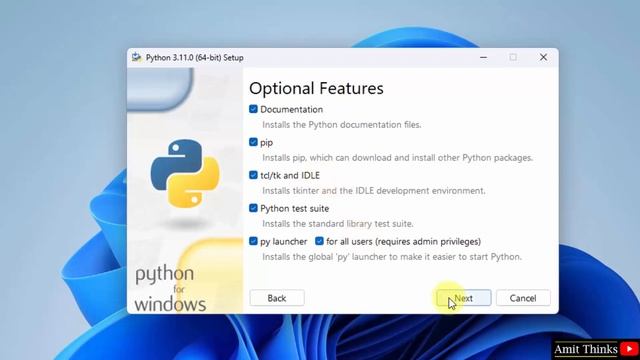
Task: Click the 'Optional Features' heading
Action: [316, 88]
